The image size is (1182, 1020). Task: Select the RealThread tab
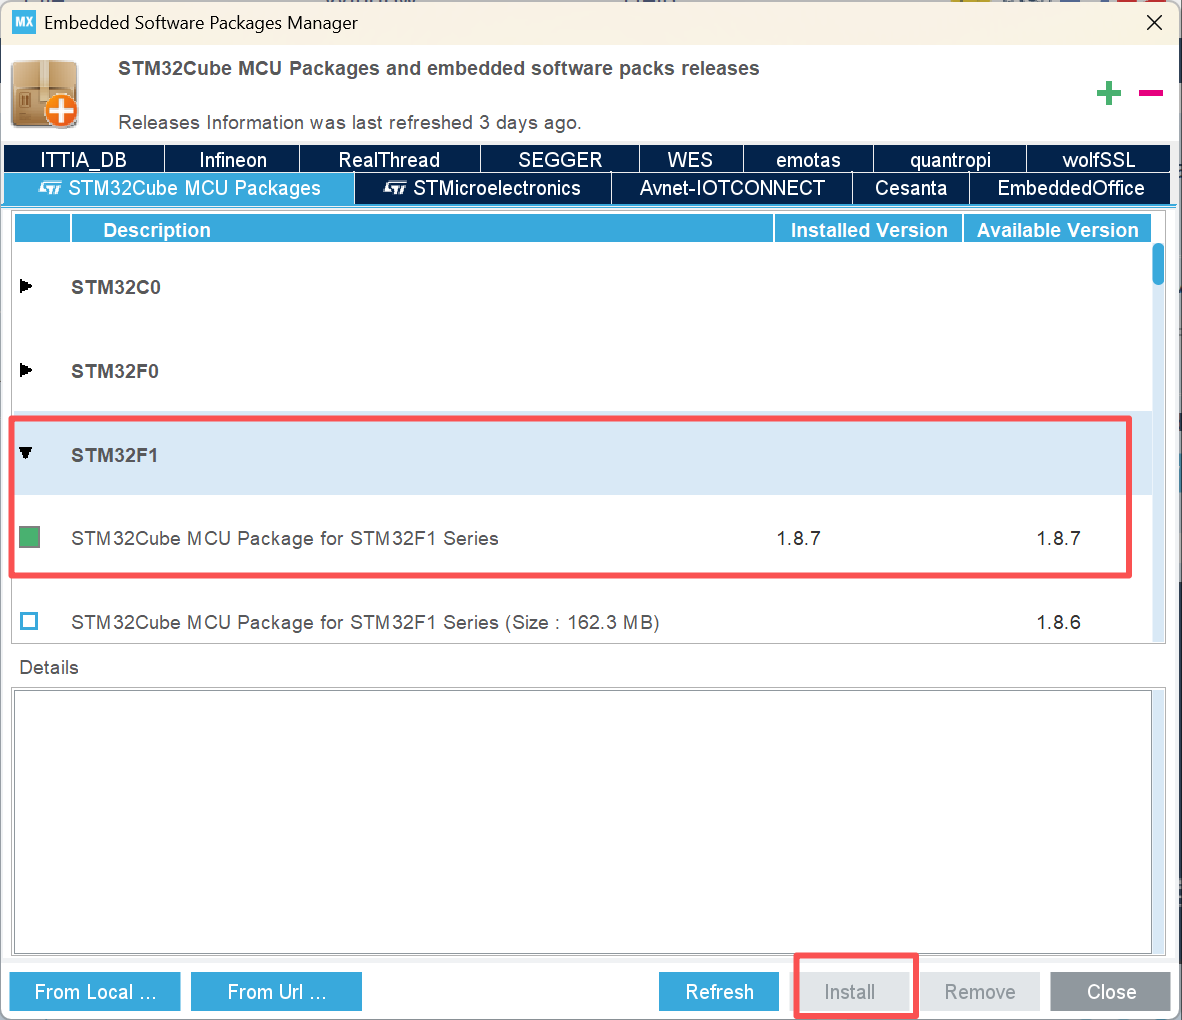point(389,159)
